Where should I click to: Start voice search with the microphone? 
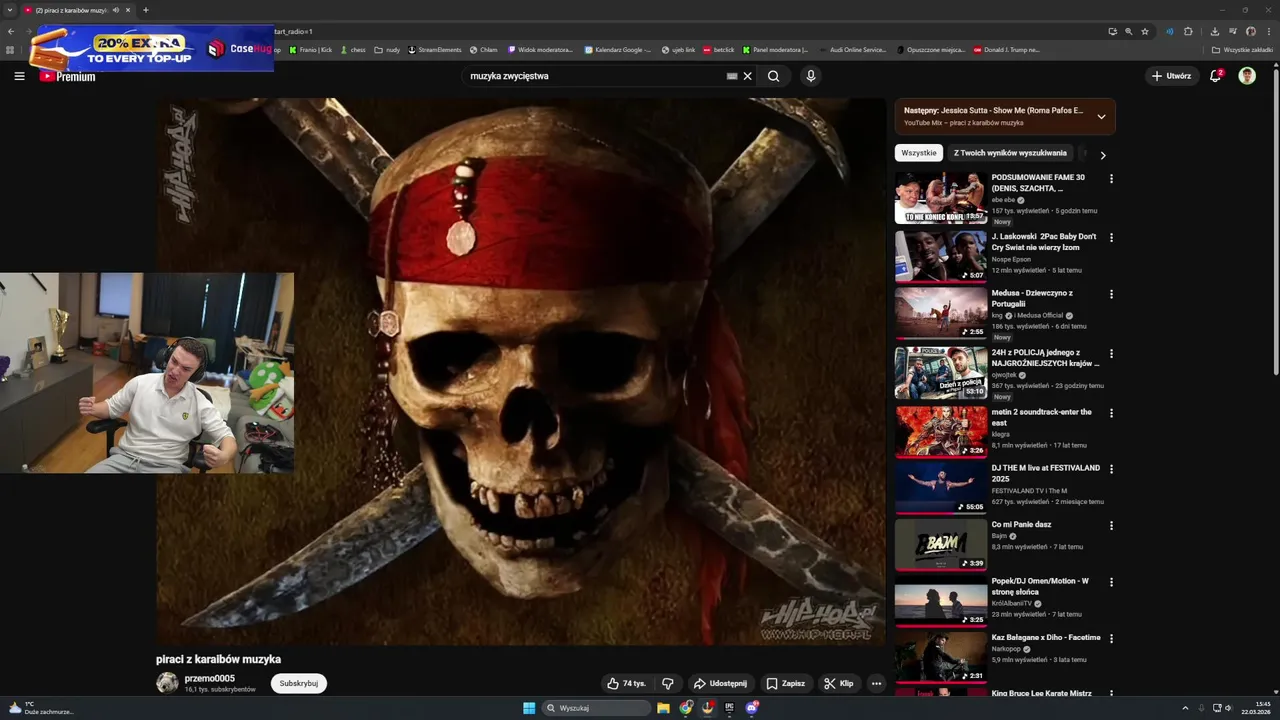coord(811,76)
